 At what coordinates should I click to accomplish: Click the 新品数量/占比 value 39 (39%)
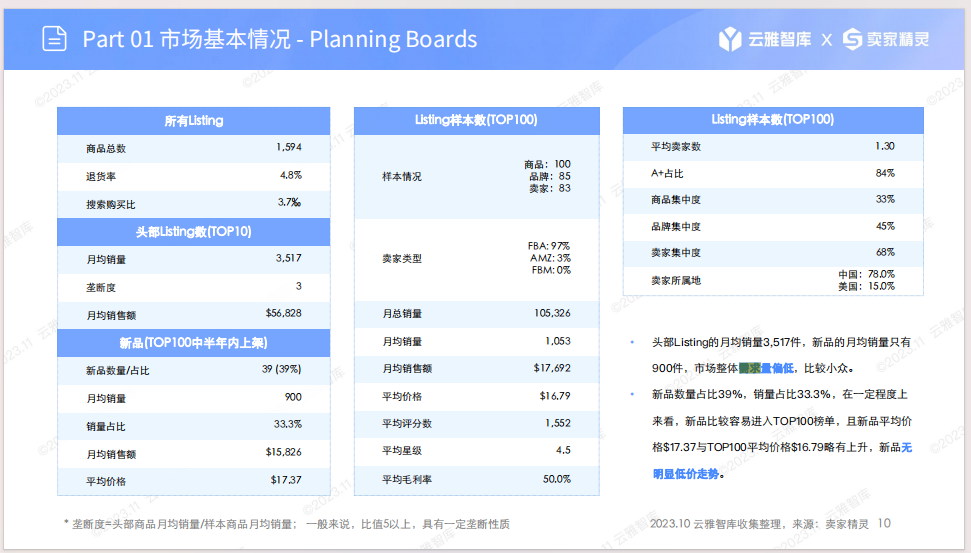281,369
